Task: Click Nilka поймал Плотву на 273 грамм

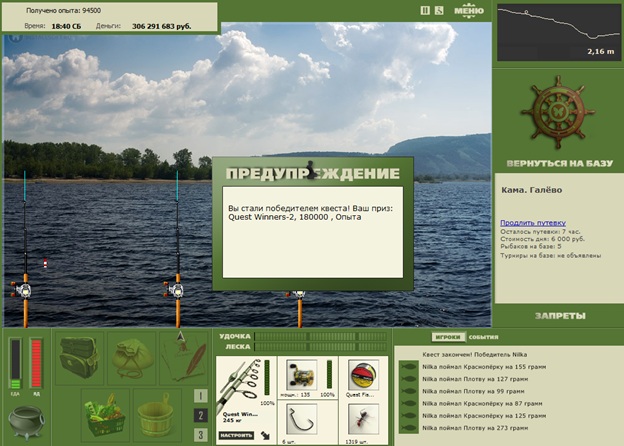Action: [475, 428]
